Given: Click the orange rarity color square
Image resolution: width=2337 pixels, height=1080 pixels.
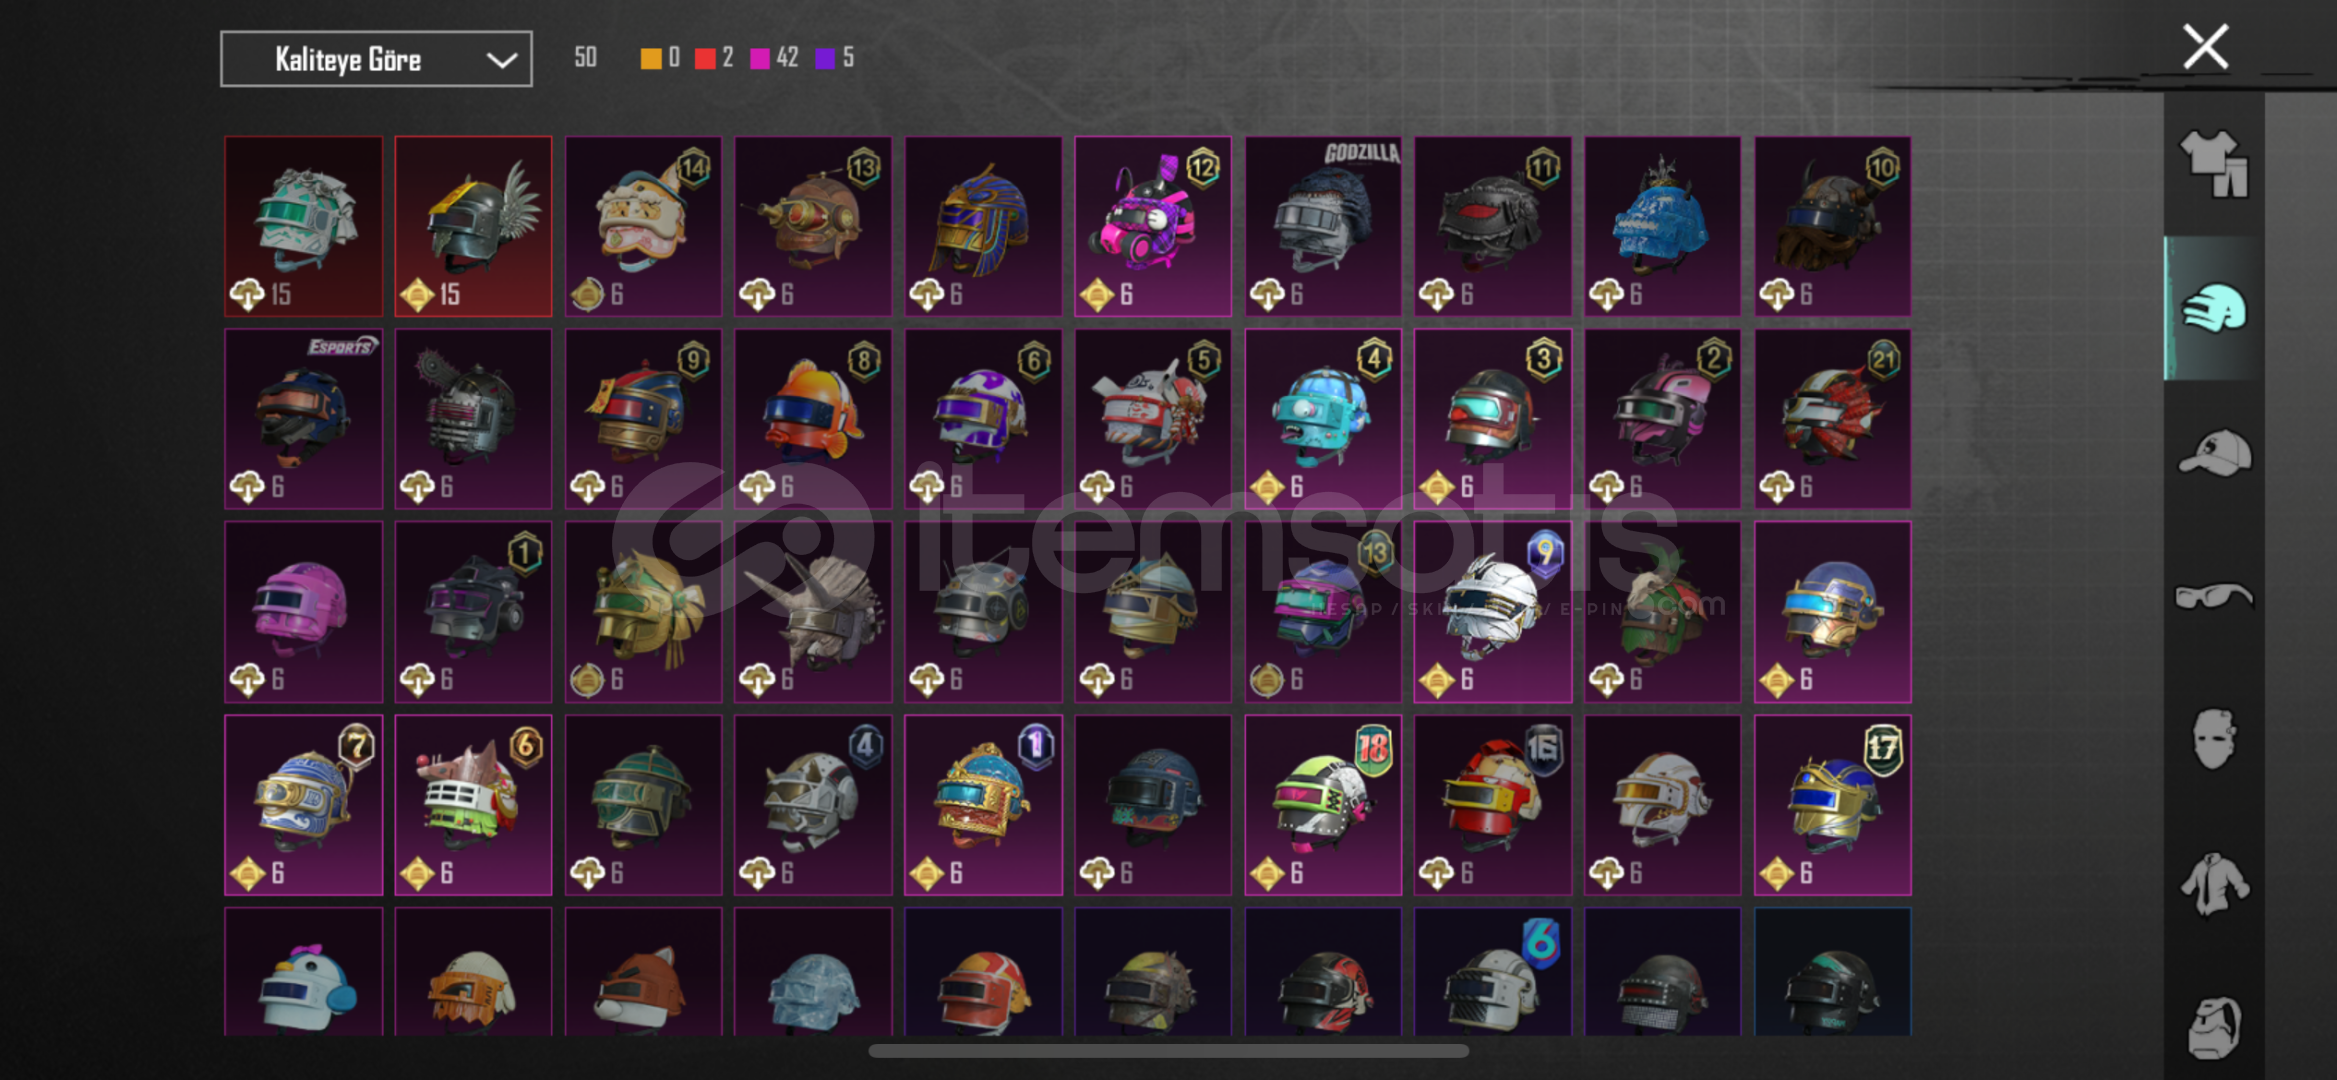Looking at the screenshot, I should (x=650, y=58).
